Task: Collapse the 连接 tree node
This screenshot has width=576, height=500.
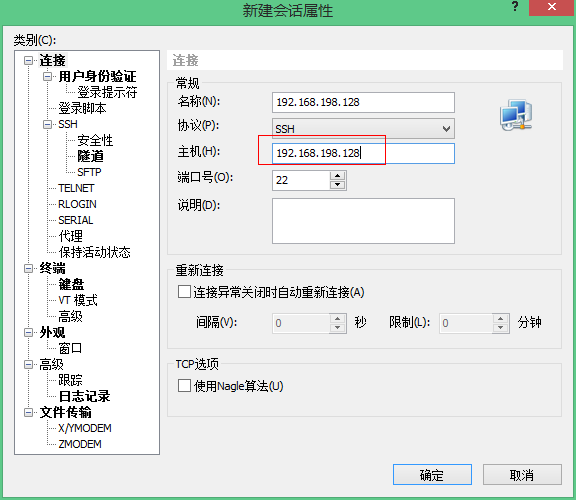Action: [28, 60]
